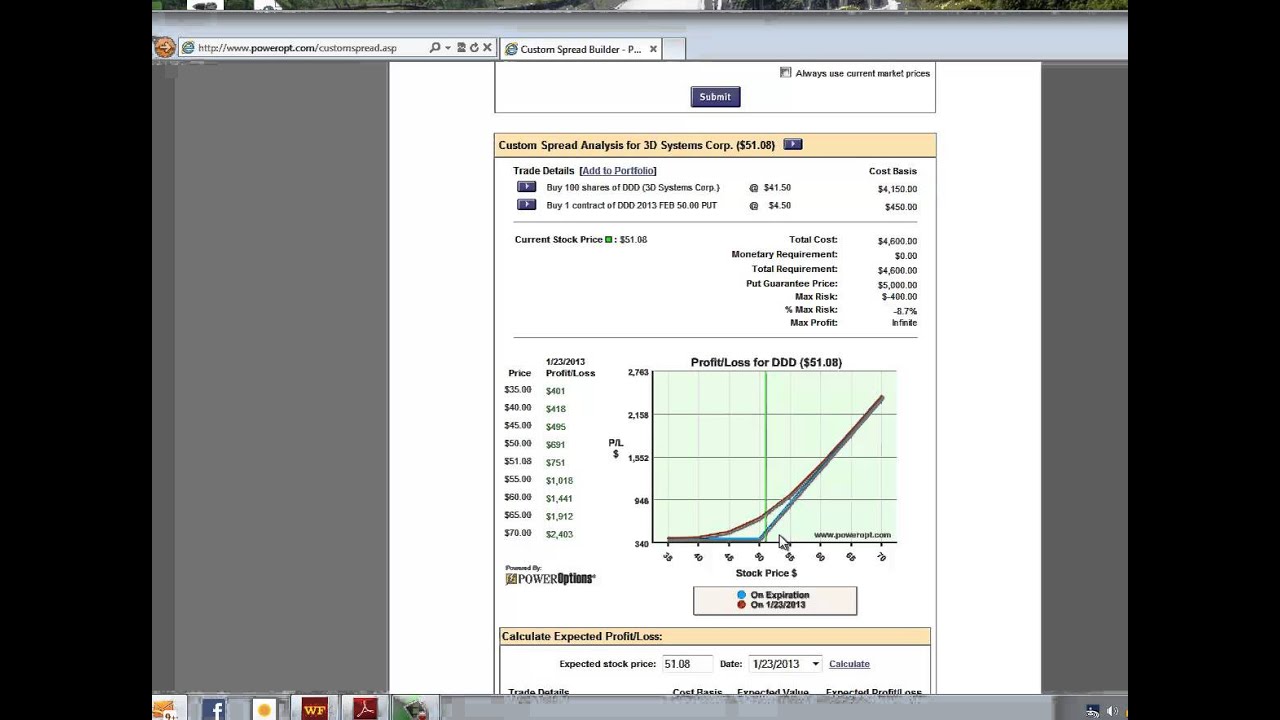Open Facebook from the taskbar

pyautogui.click(x=213, y=709)
